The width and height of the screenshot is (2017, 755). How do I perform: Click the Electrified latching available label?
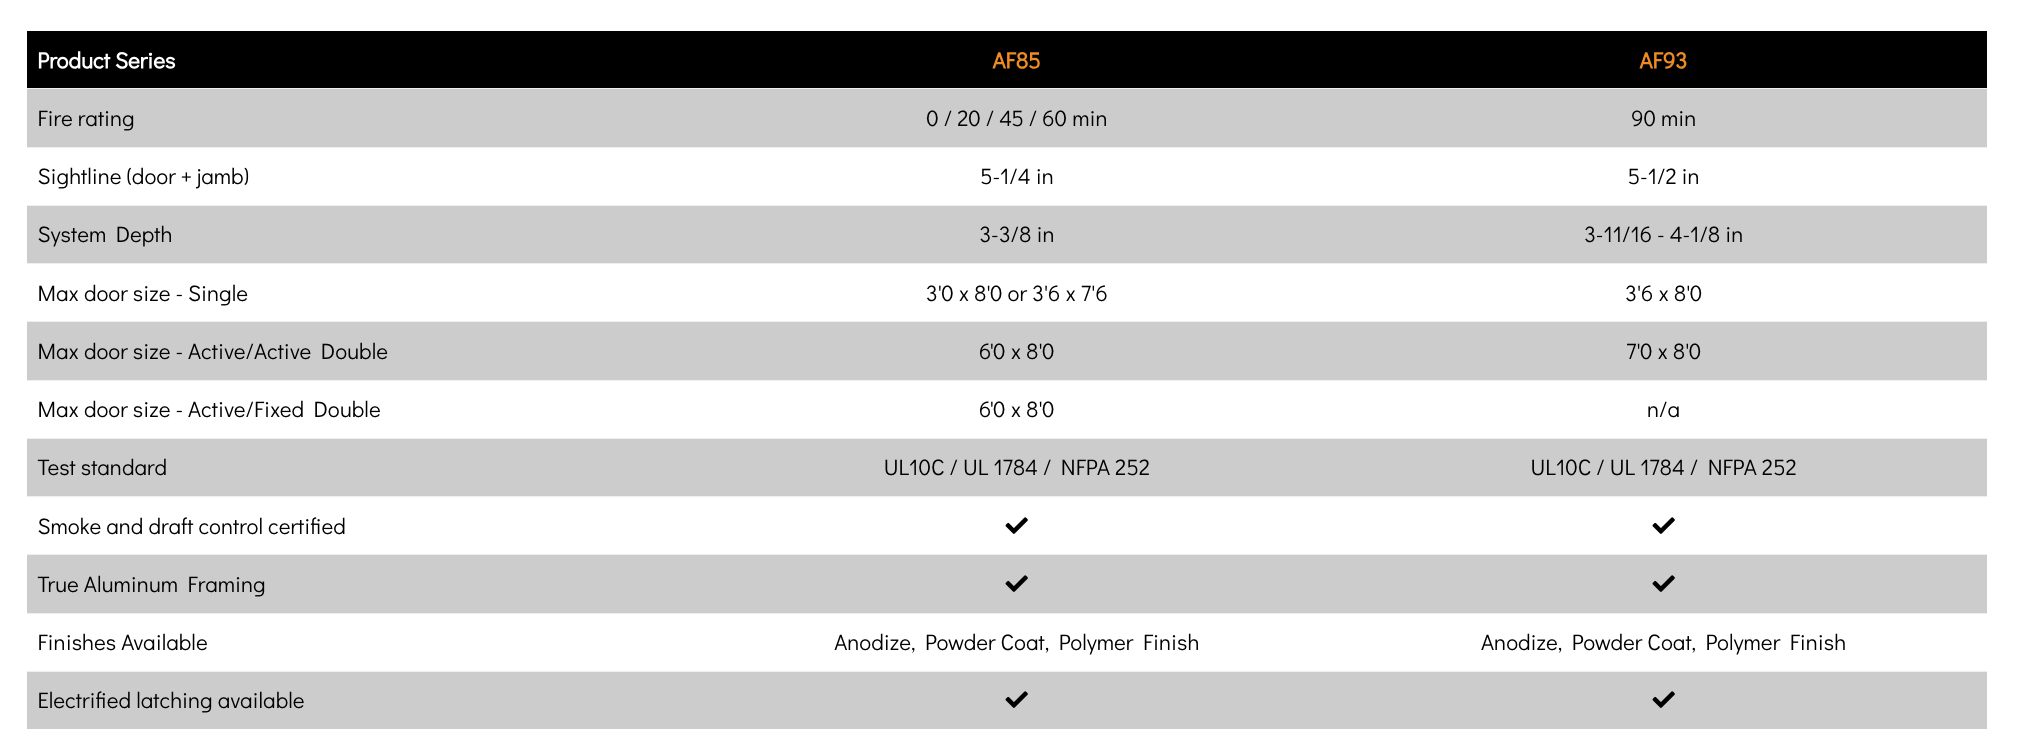(170, 701)
